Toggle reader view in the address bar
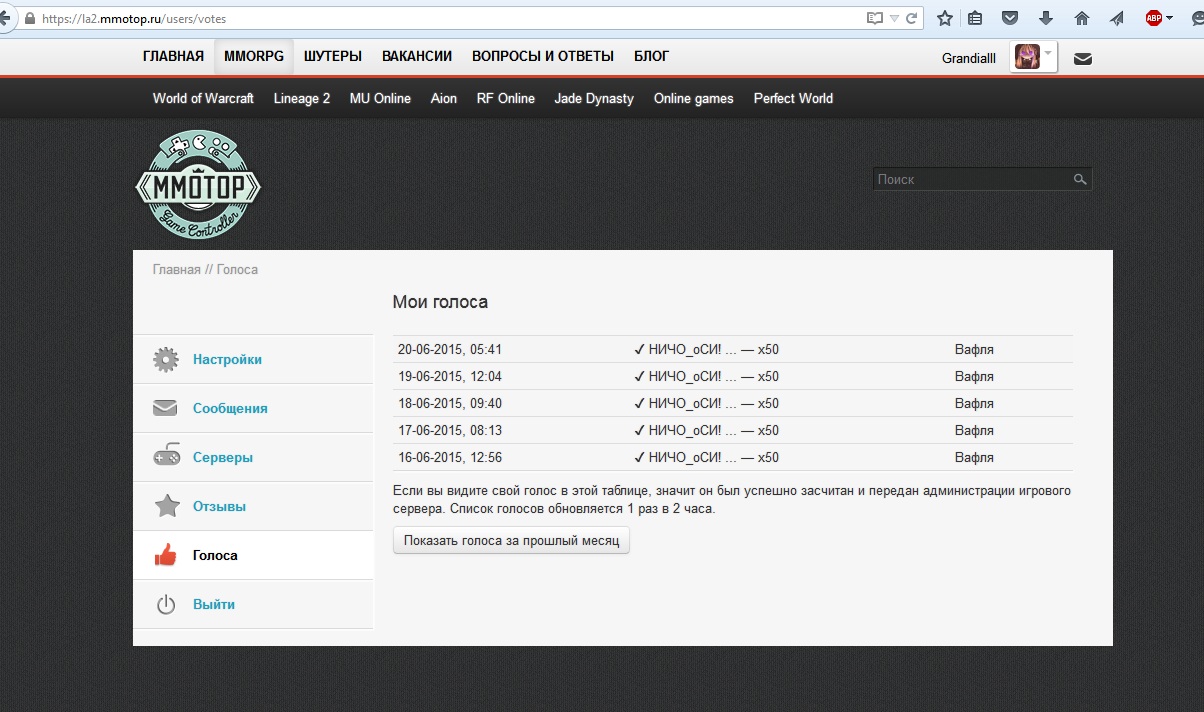Viewport: 1204px width, 712px height. (x=875, y=18)
